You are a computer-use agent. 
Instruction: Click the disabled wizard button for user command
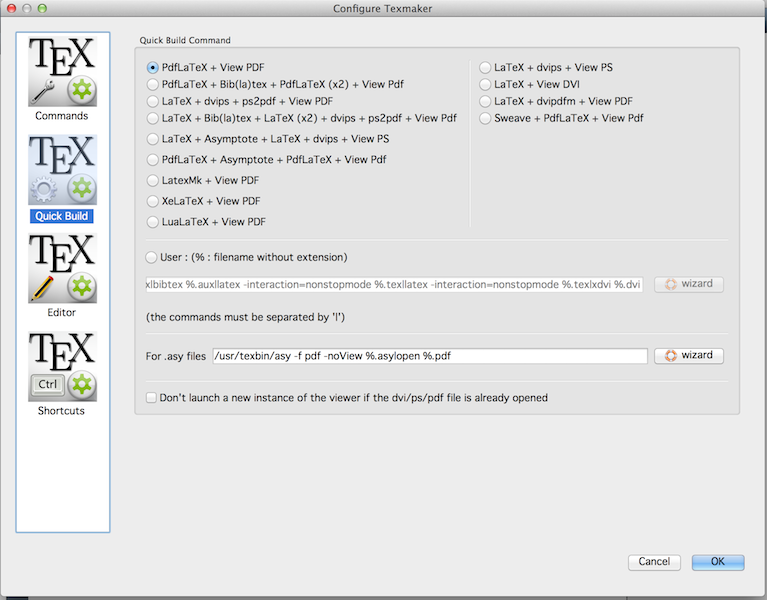[689, 284]
